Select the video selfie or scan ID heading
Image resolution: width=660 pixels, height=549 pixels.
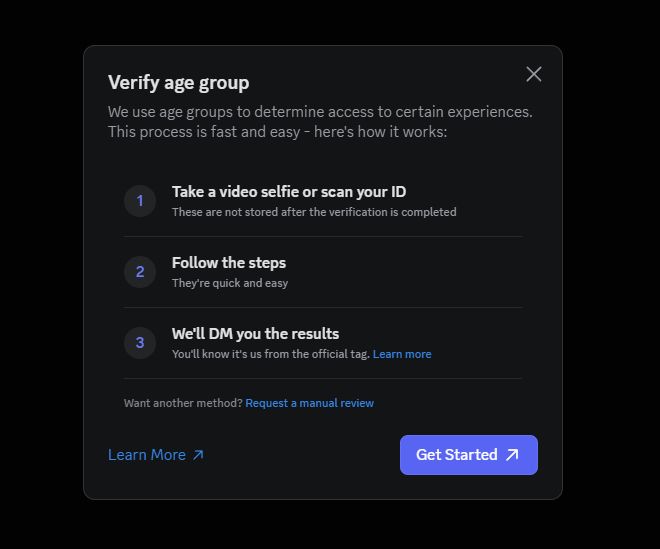pyautogui.click(x=289, y=192)
